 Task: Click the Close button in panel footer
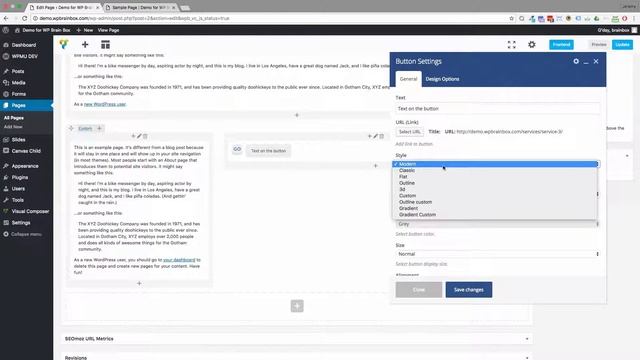point(418,290)
